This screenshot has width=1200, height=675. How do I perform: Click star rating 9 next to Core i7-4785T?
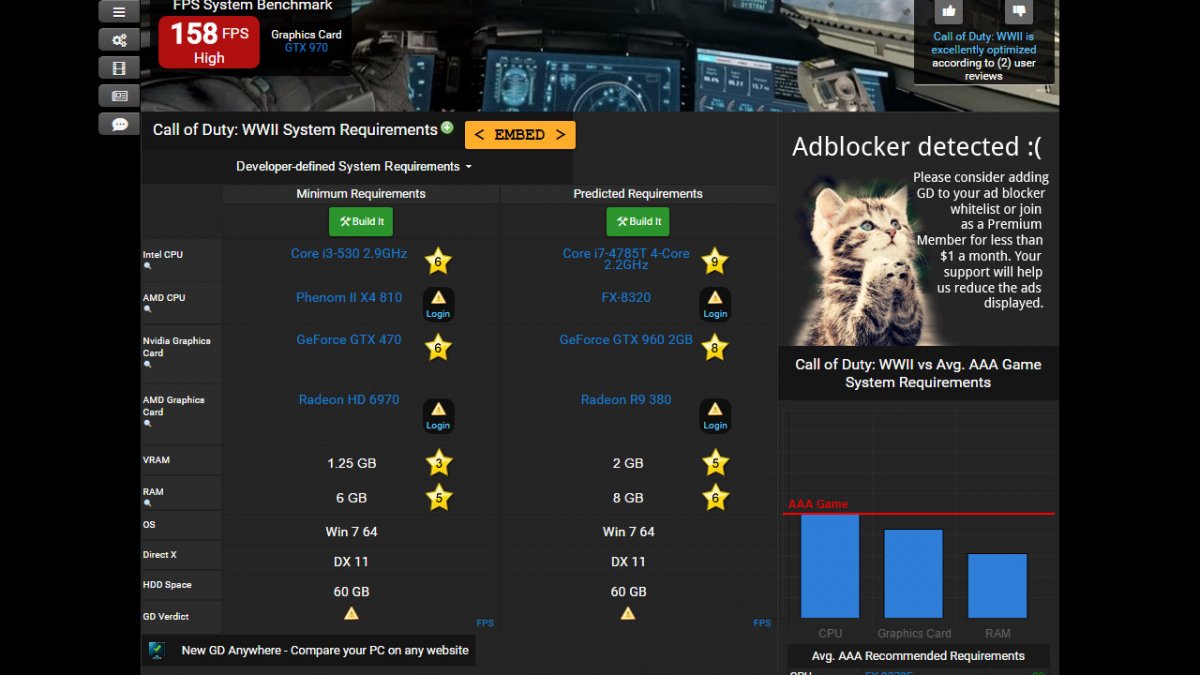(x=714, y=262)
